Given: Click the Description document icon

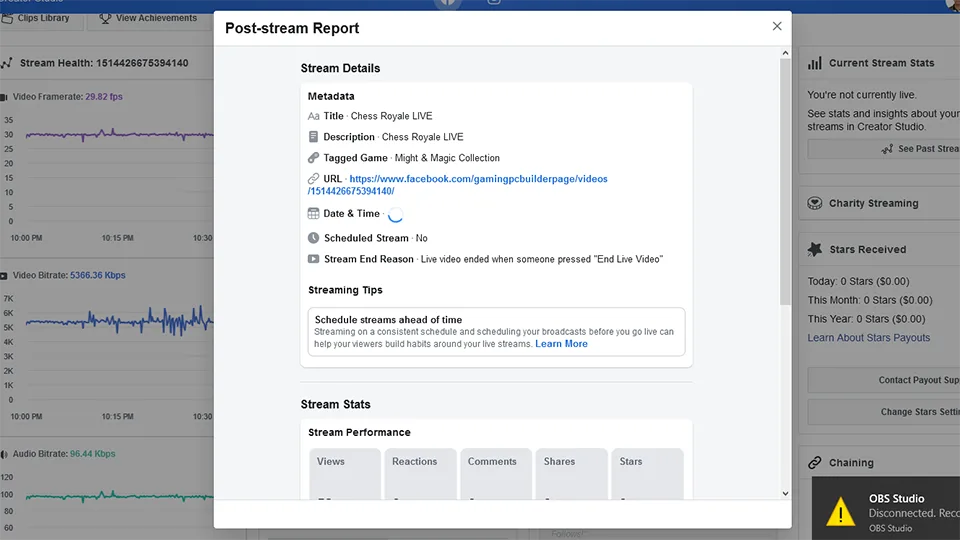Looking at the screenshot, I should (x=313, y=137).
